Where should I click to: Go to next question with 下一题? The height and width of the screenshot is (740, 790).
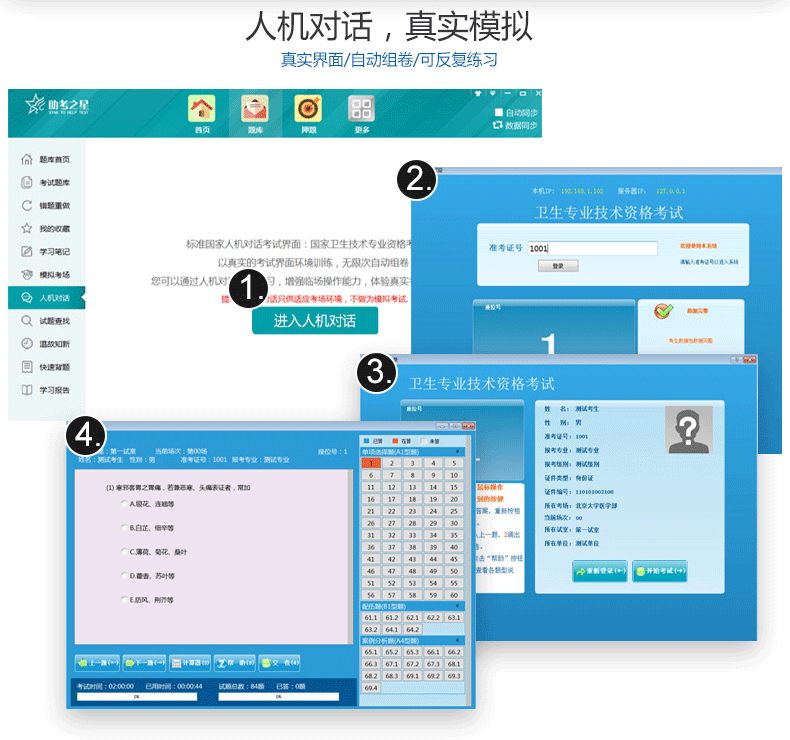(144, 663)
